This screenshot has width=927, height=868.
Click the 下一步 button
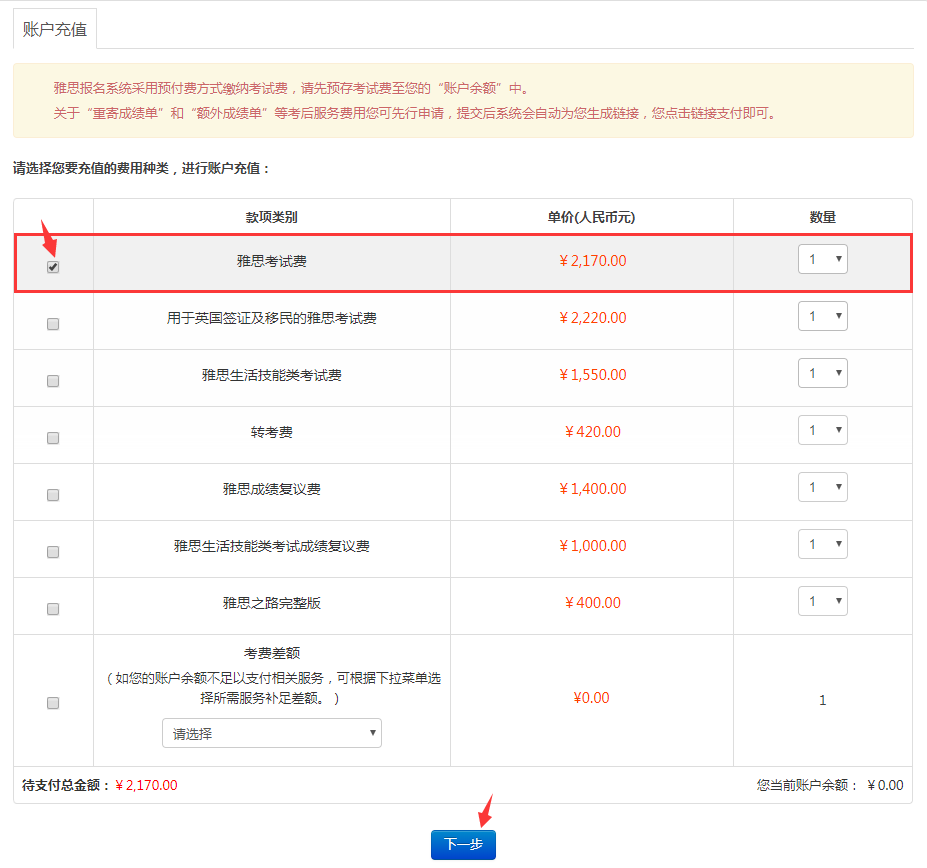point(463,844)
